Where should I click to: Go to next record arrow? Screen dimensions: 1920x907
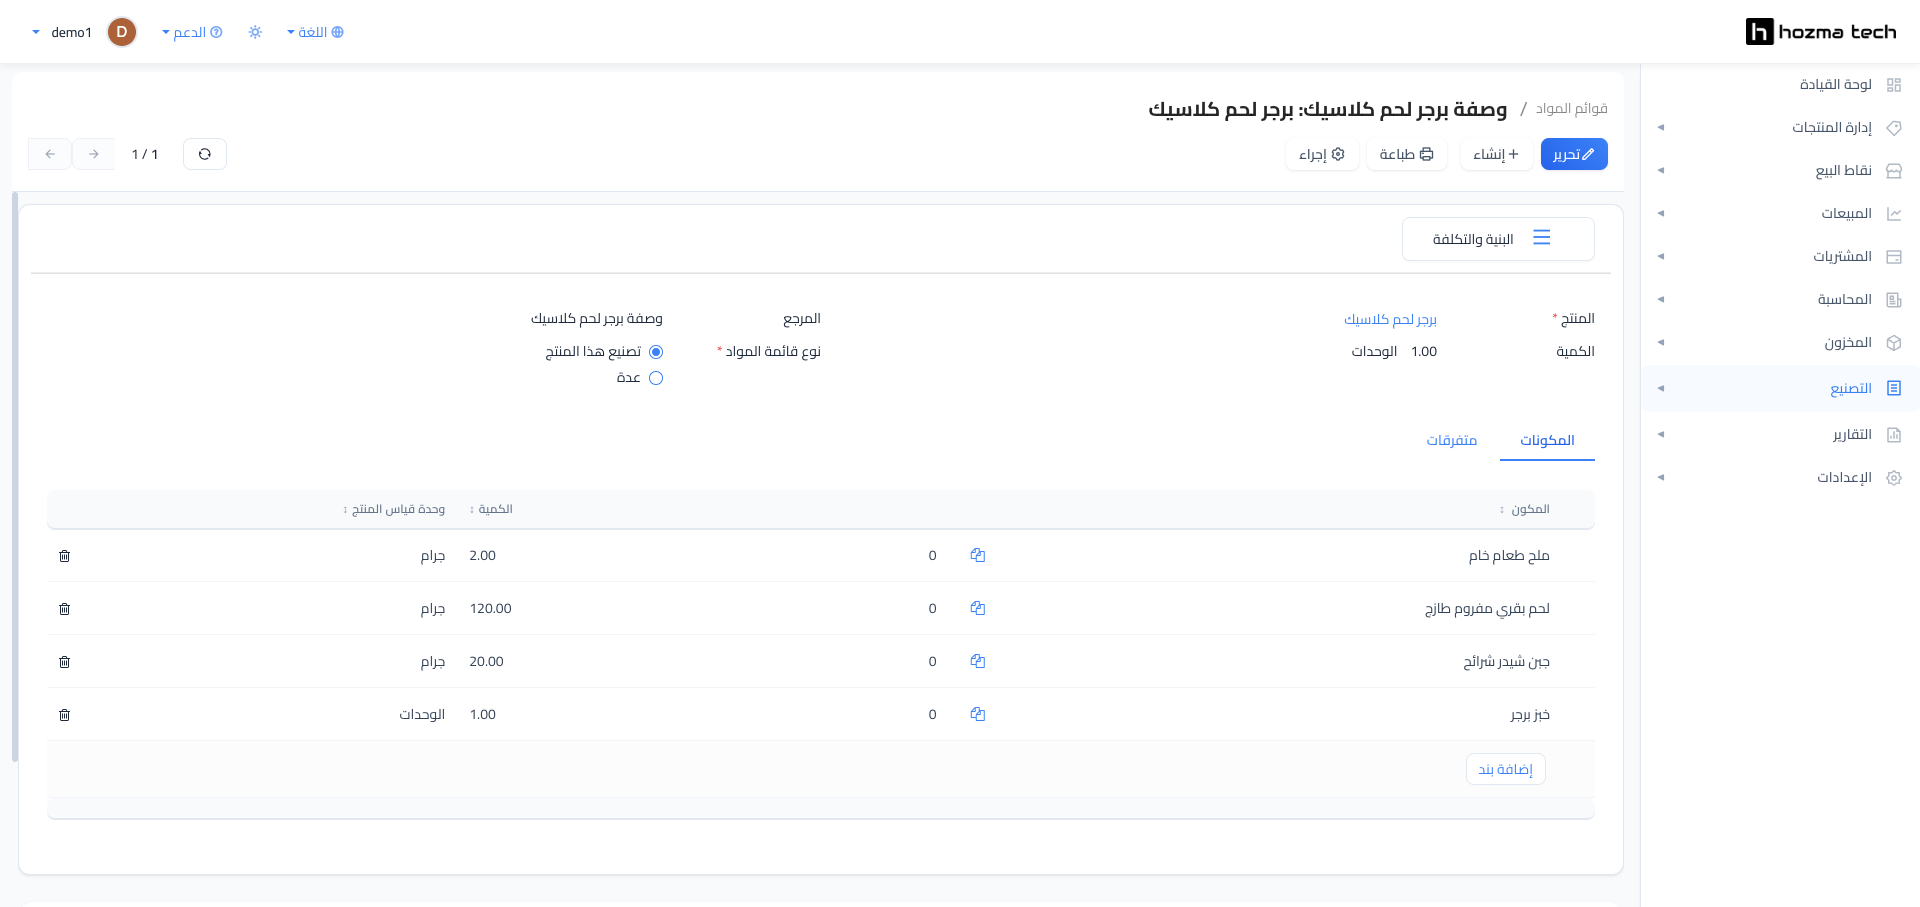pyautogui.click(x=94, y=154)
